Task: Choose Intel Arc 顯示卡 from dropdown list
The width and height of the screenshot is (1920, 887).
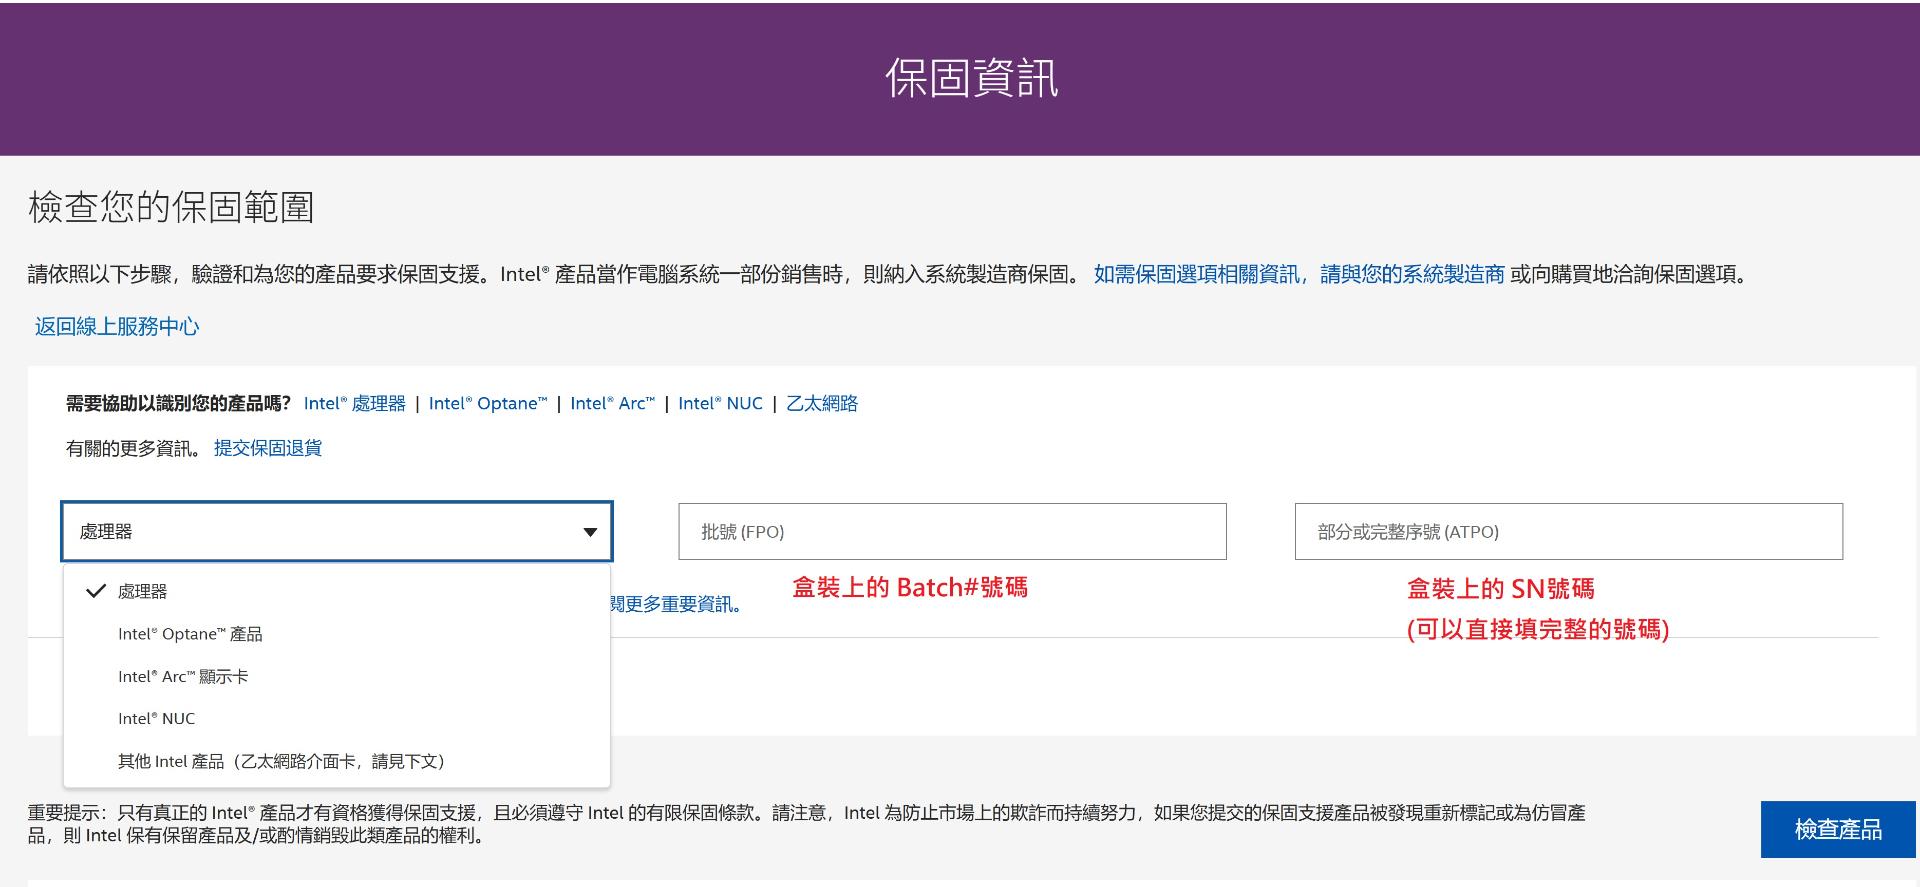Action: tap(336, 677)
